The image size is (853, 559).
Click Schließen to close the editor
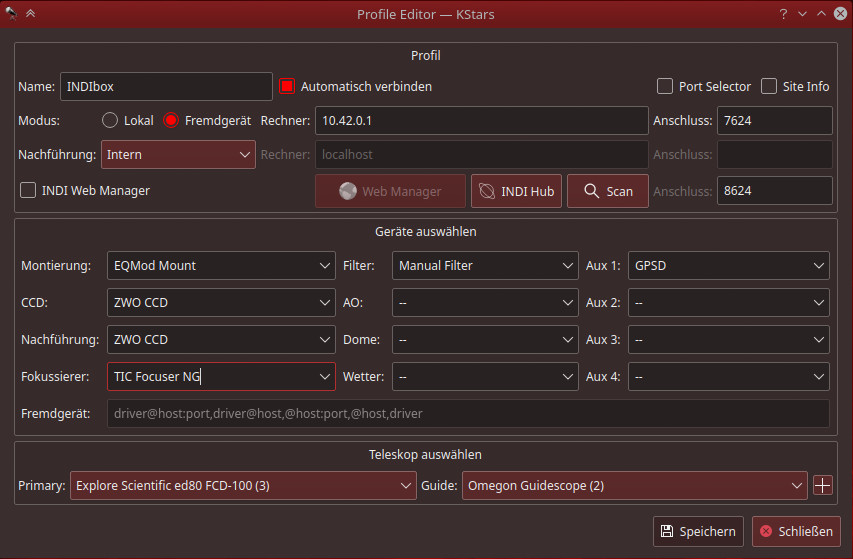pyautogui.click(x=796, y=532)
